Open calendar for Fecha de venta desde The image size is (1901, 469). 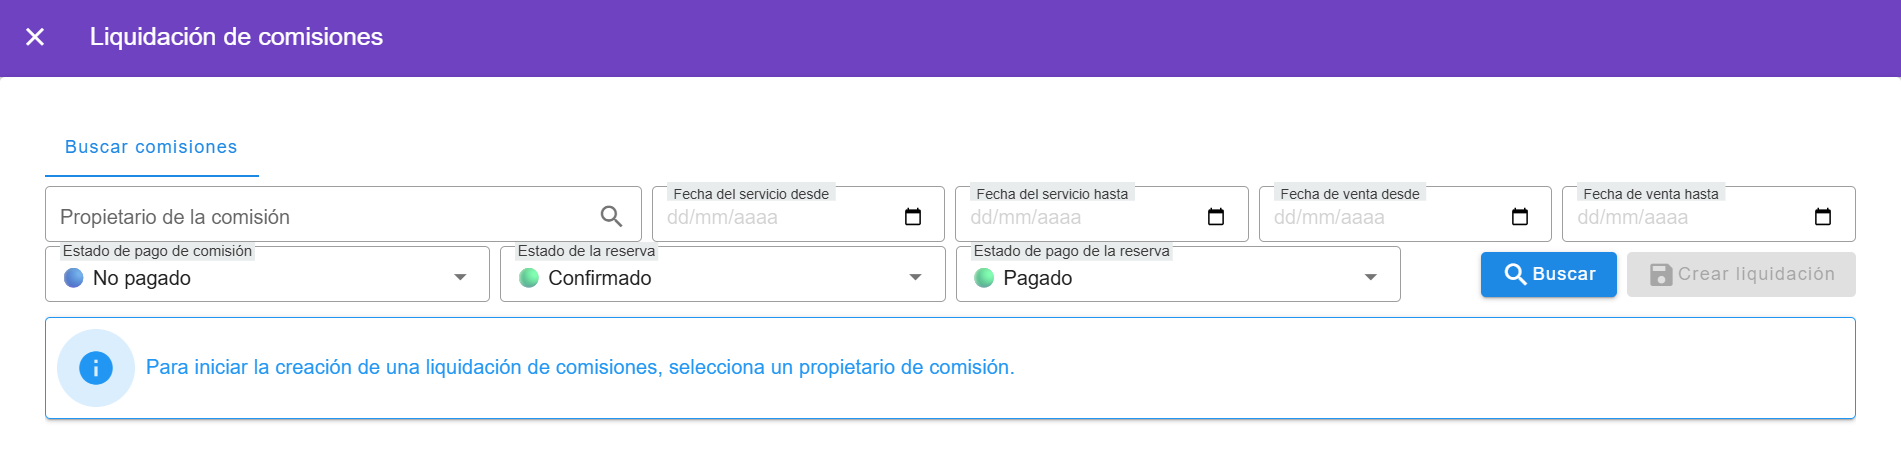pos(1519,217)
